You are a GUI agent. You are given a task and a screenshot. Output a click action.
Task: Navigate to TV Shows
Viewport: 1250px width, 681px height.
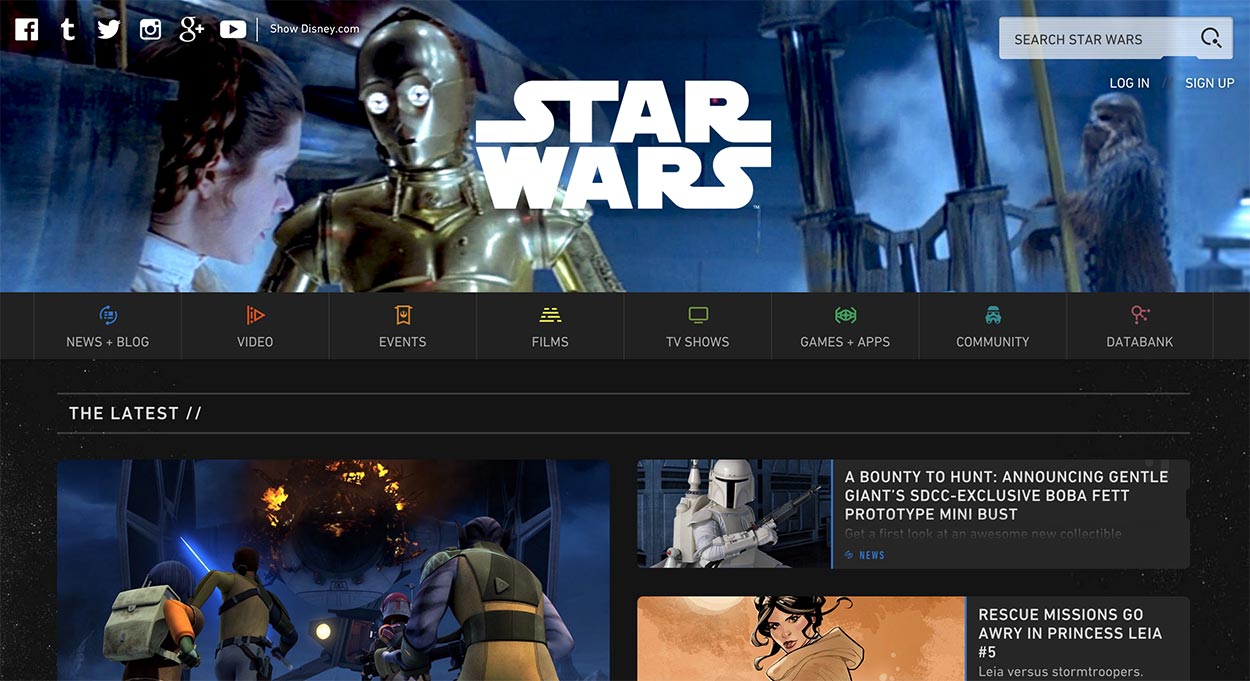[698, 326]
